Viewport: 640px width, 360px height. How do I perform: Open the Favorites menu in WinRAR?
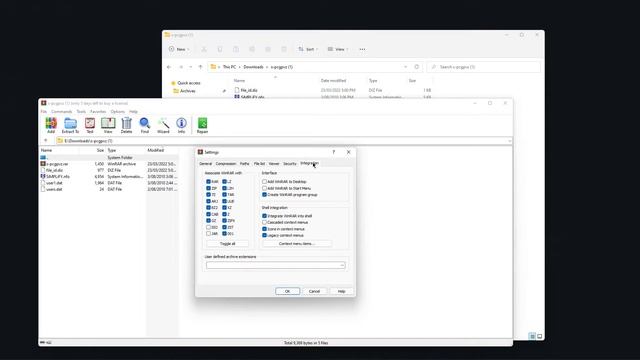(98, 111)
